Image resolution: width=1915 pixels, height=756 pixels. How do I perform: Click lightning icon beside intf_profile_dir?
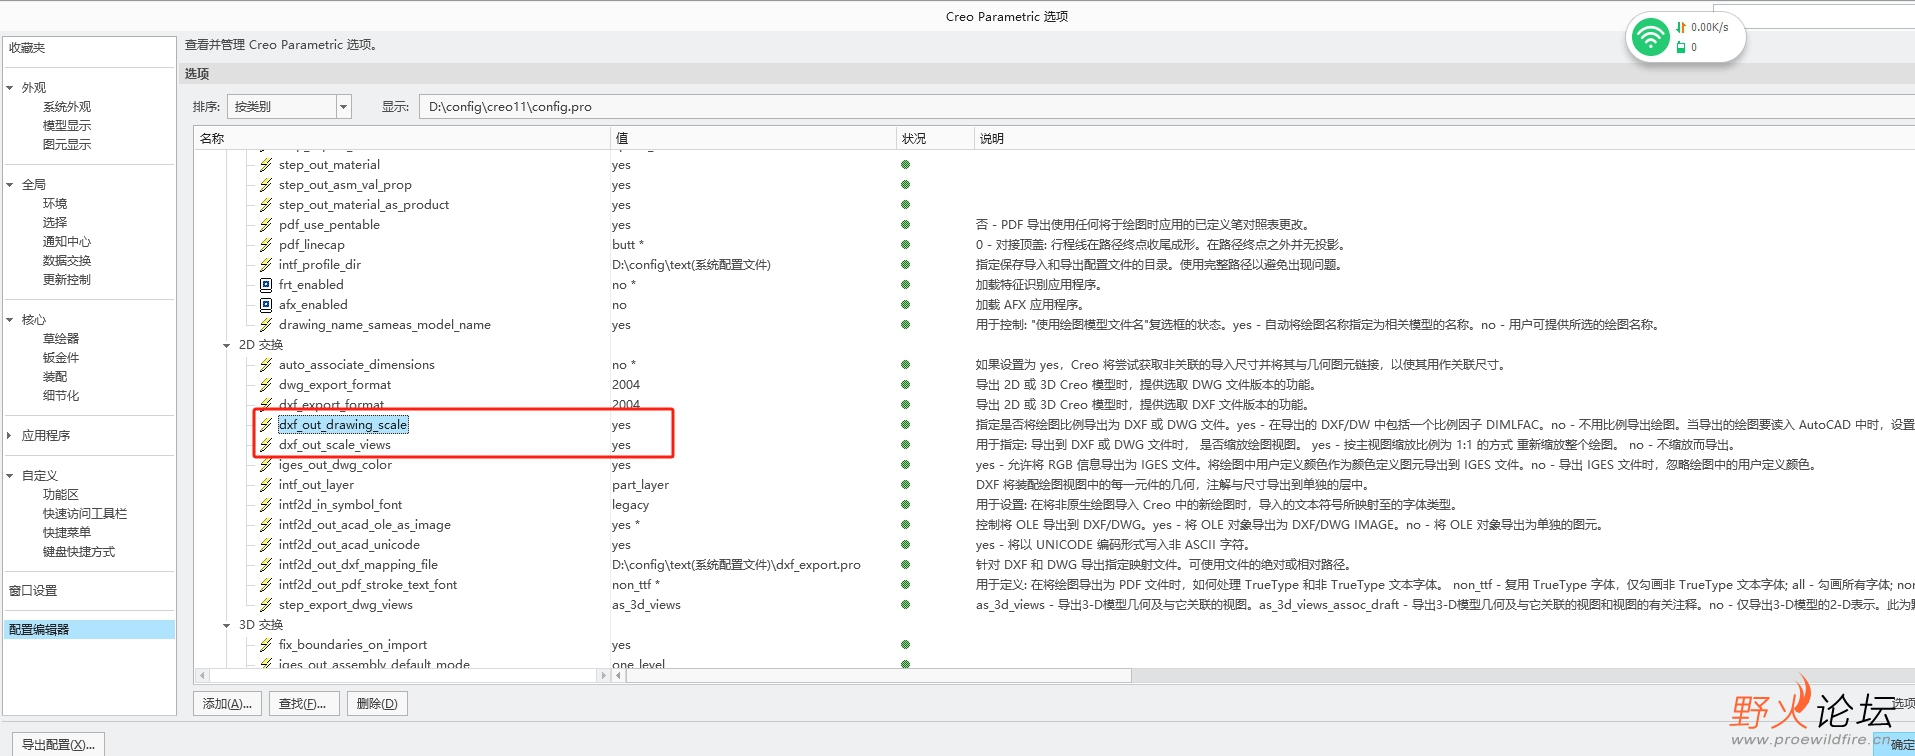(266, 265)
